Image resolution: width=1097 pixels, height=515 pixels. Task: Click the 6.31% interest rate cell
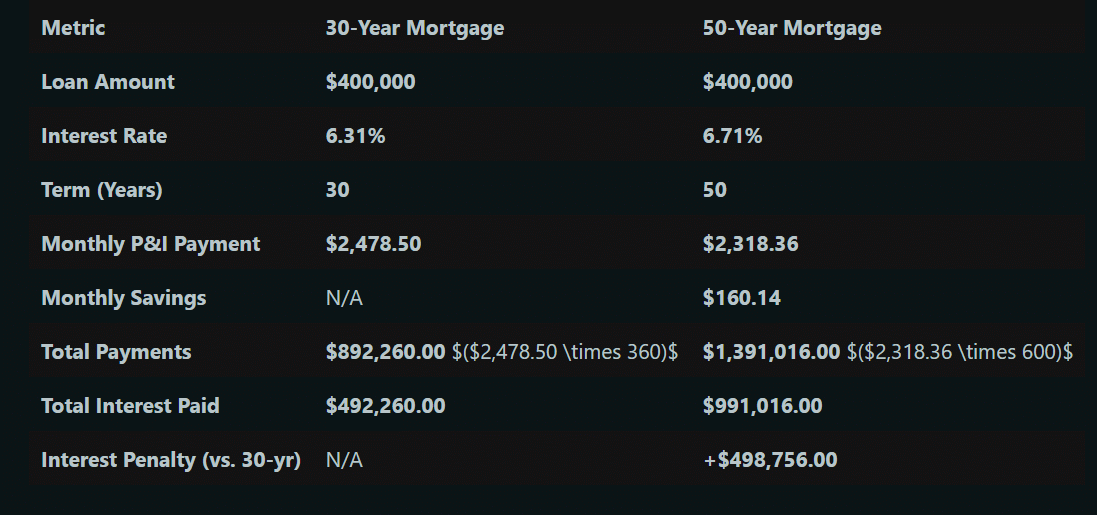click(x=355, y=136)
